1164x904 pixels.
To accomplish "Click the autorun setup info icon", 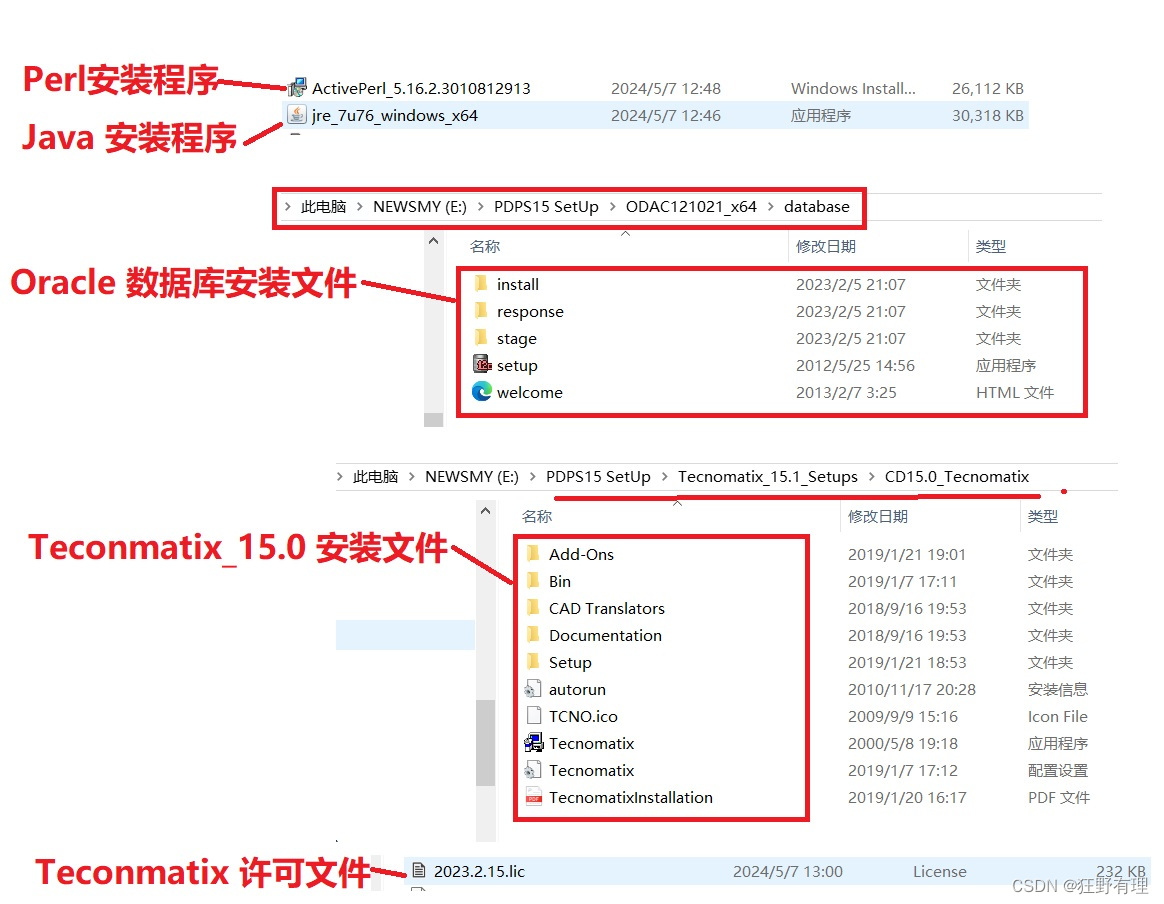I will tap(533, 689).
